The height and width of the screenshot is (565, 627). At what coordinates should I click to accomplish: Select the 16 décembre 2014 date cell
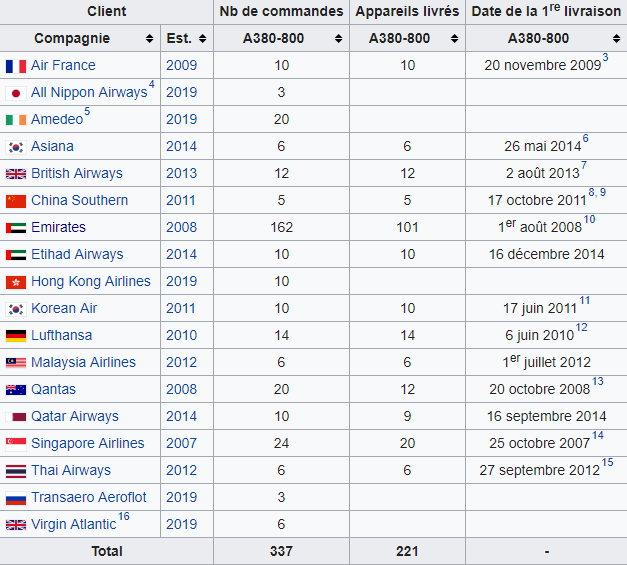[547, 254]
